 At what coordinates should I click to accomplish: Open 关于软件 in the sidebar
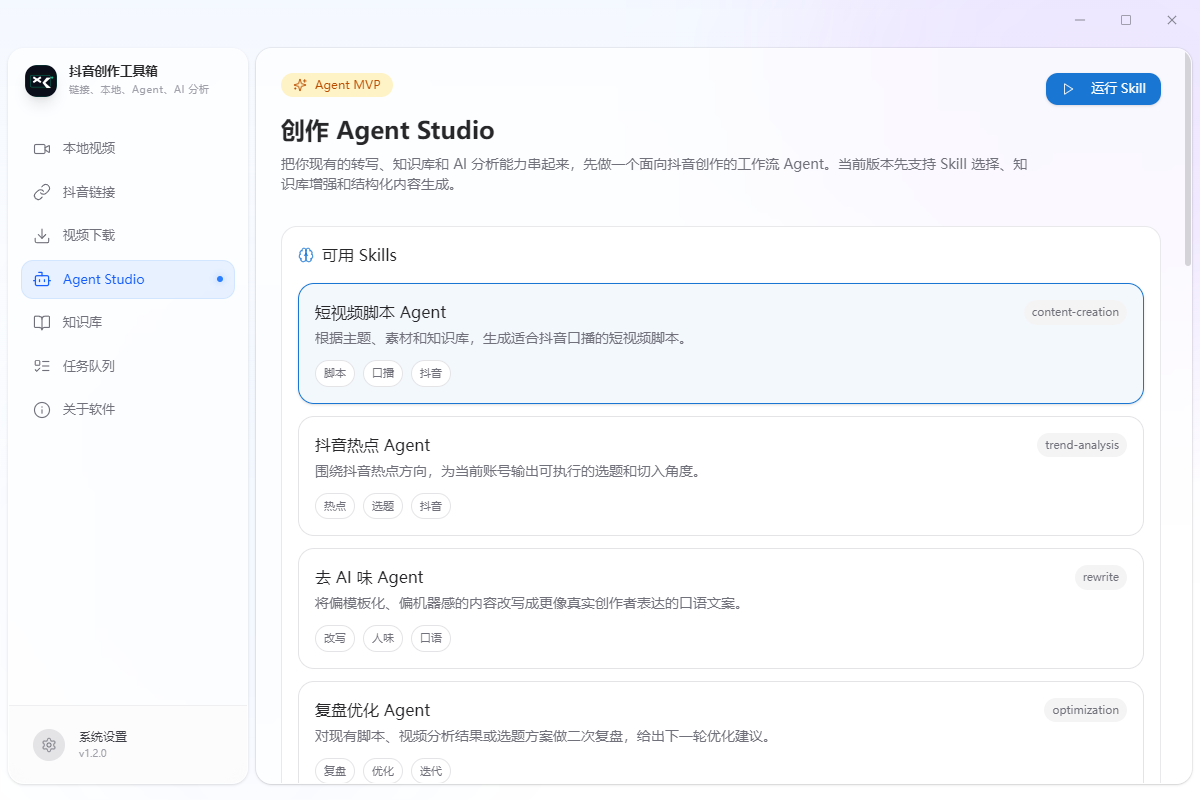click(x=128, y=410)
